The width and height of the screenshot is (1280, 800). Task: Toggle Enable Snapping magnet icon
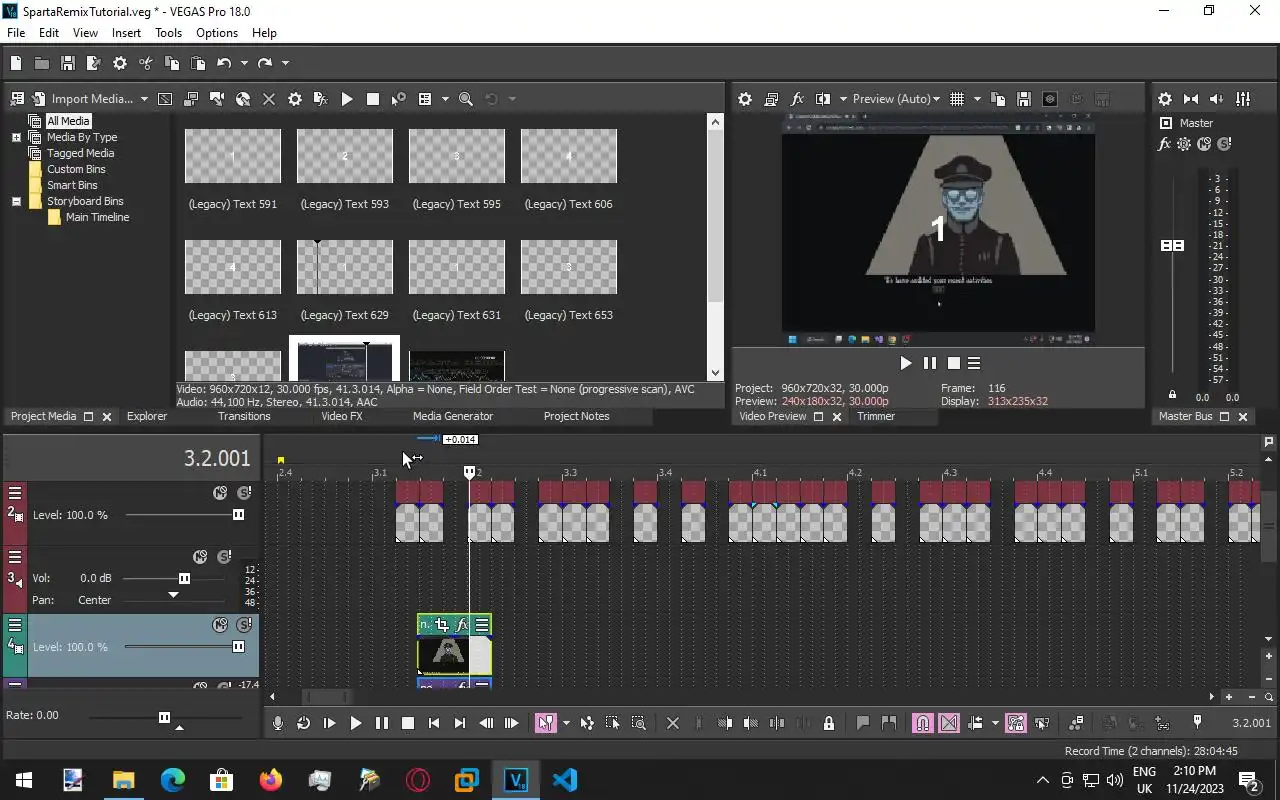pos(923,723)
